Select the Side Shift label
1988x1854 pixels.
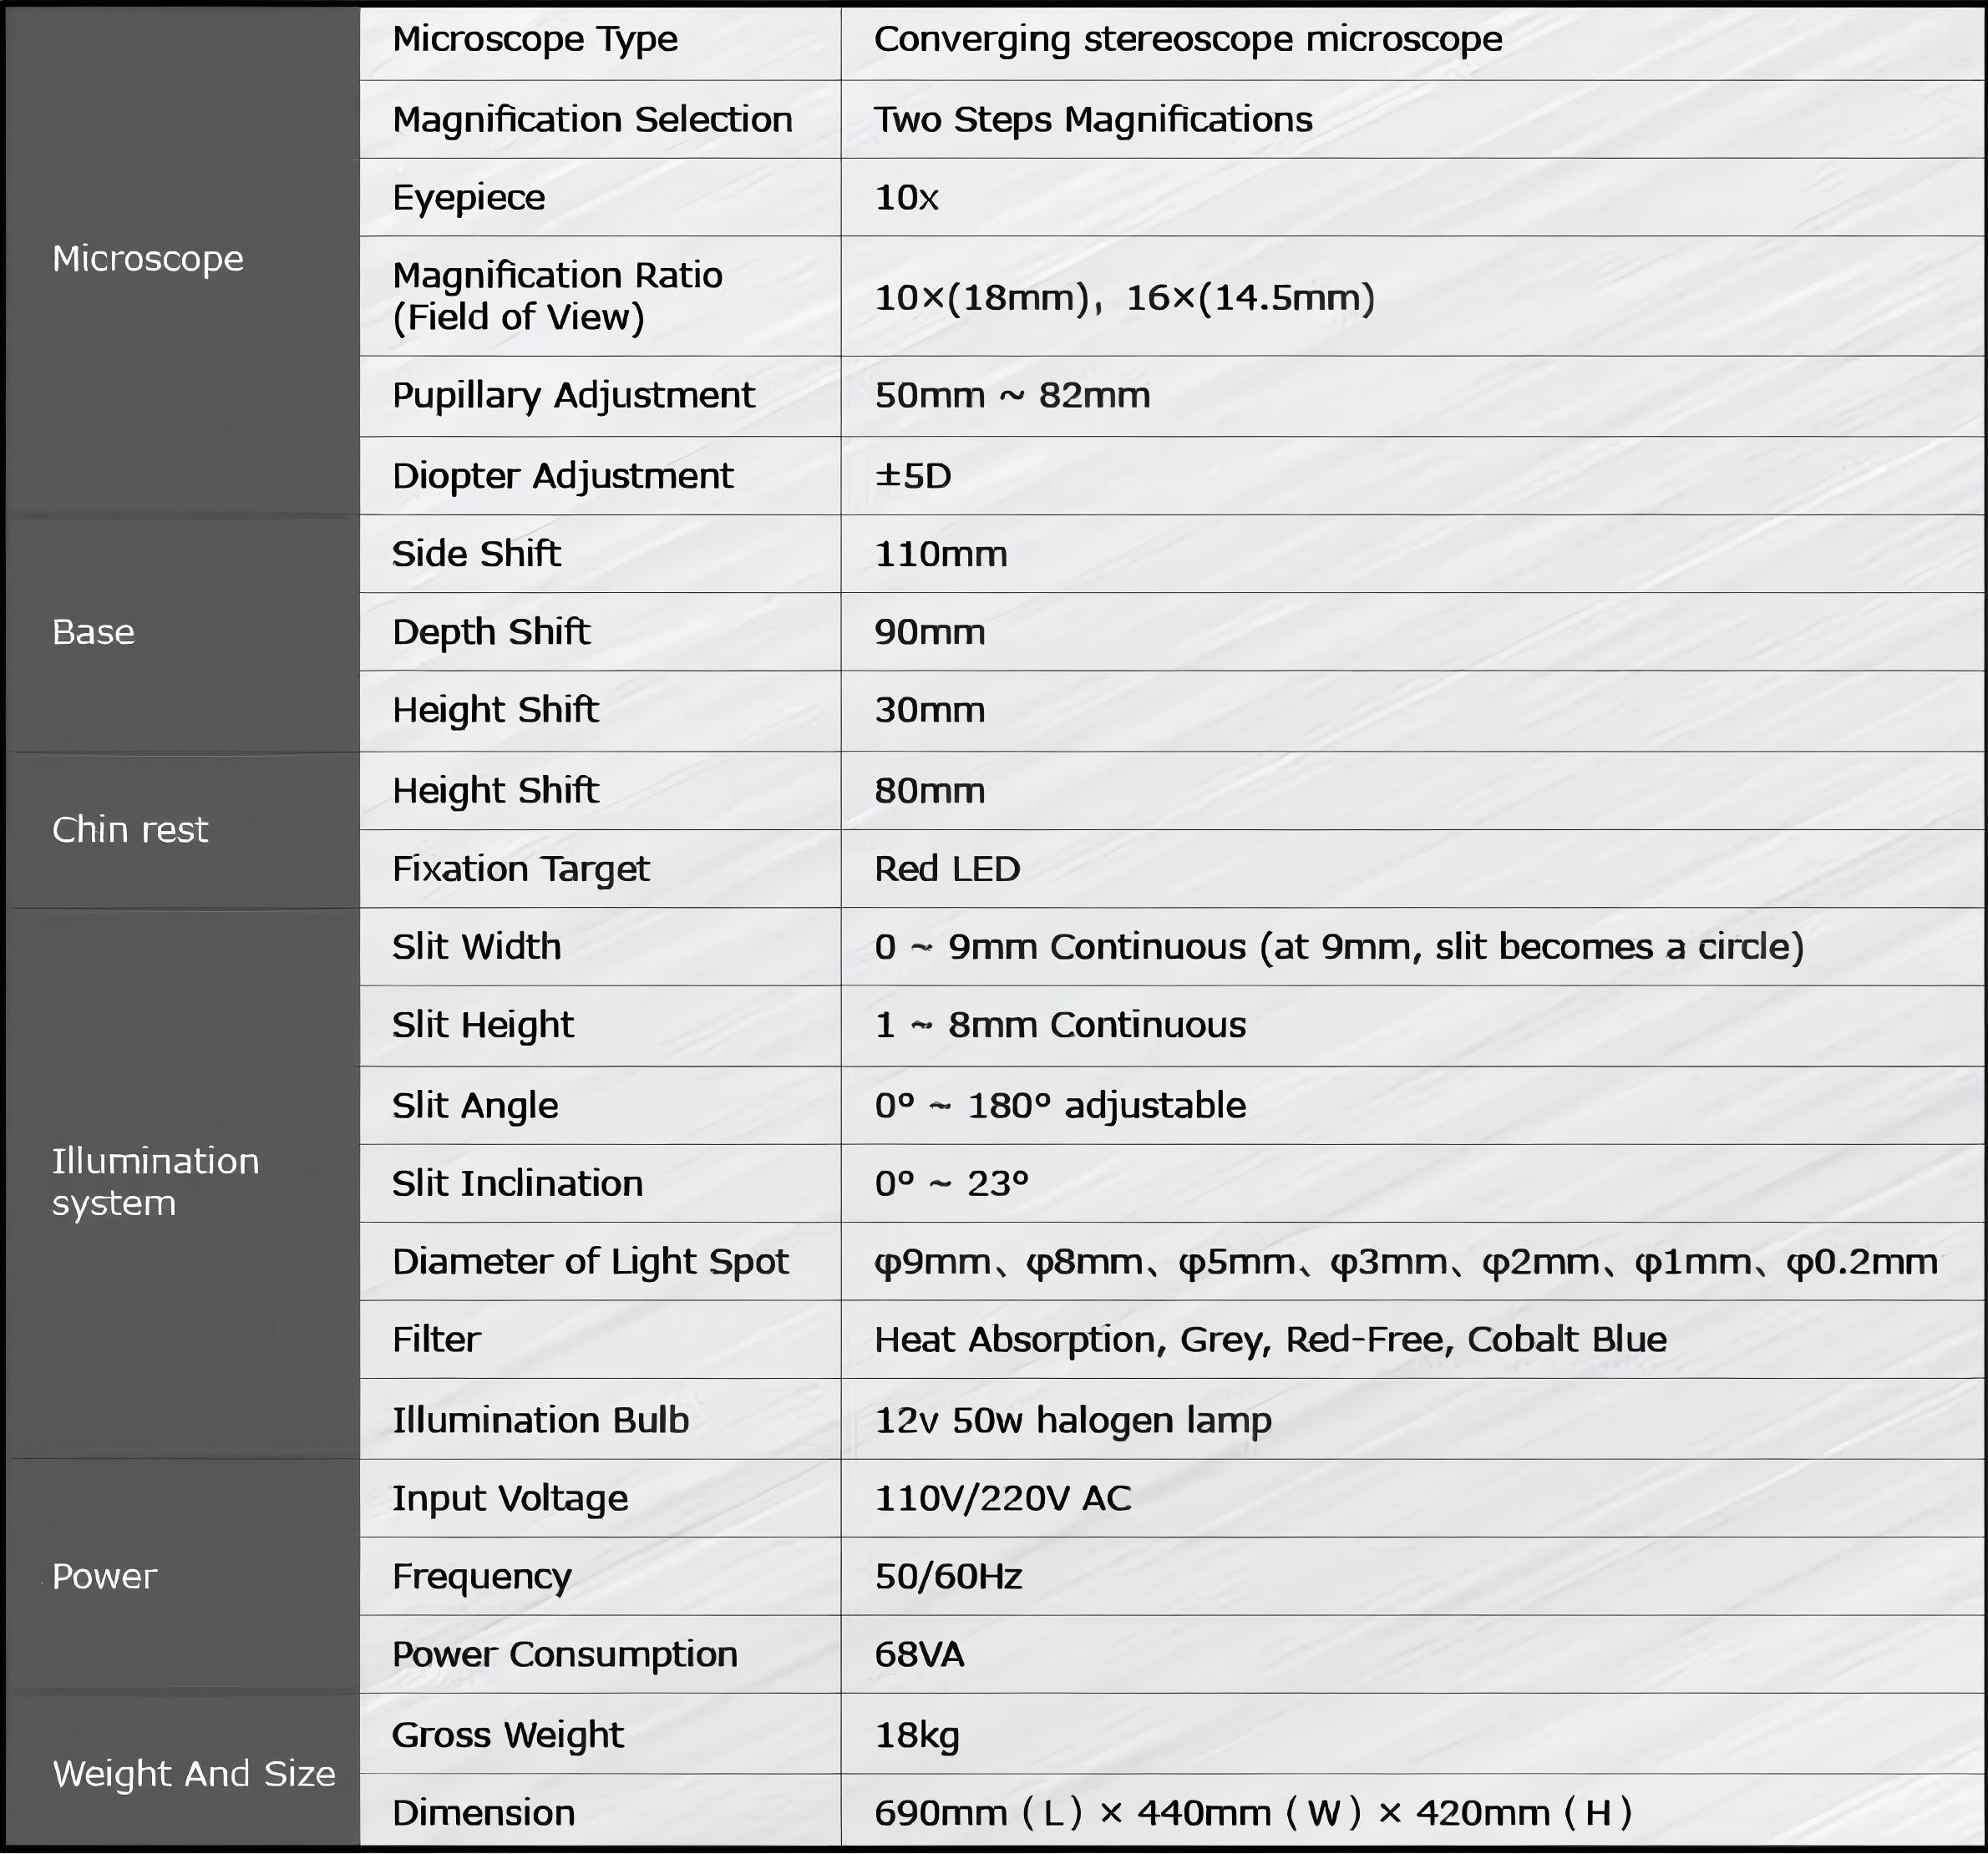click(x=476, y=554)
